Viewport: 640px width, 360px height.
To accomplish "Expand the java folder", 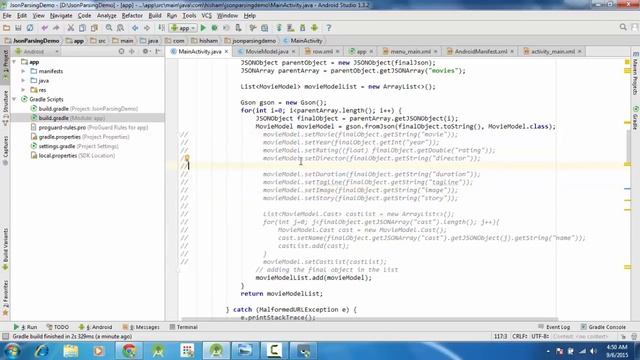I will tap(23, 80).
